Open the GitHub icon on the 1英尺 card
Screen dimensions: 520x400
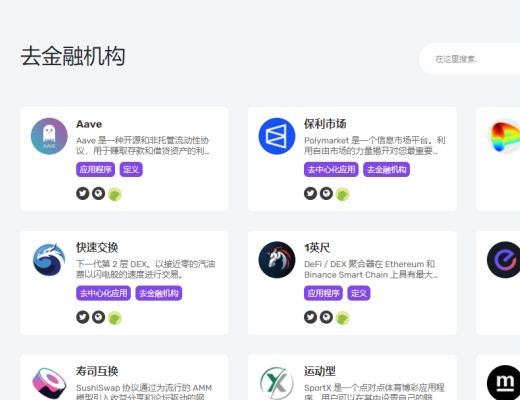326,317
